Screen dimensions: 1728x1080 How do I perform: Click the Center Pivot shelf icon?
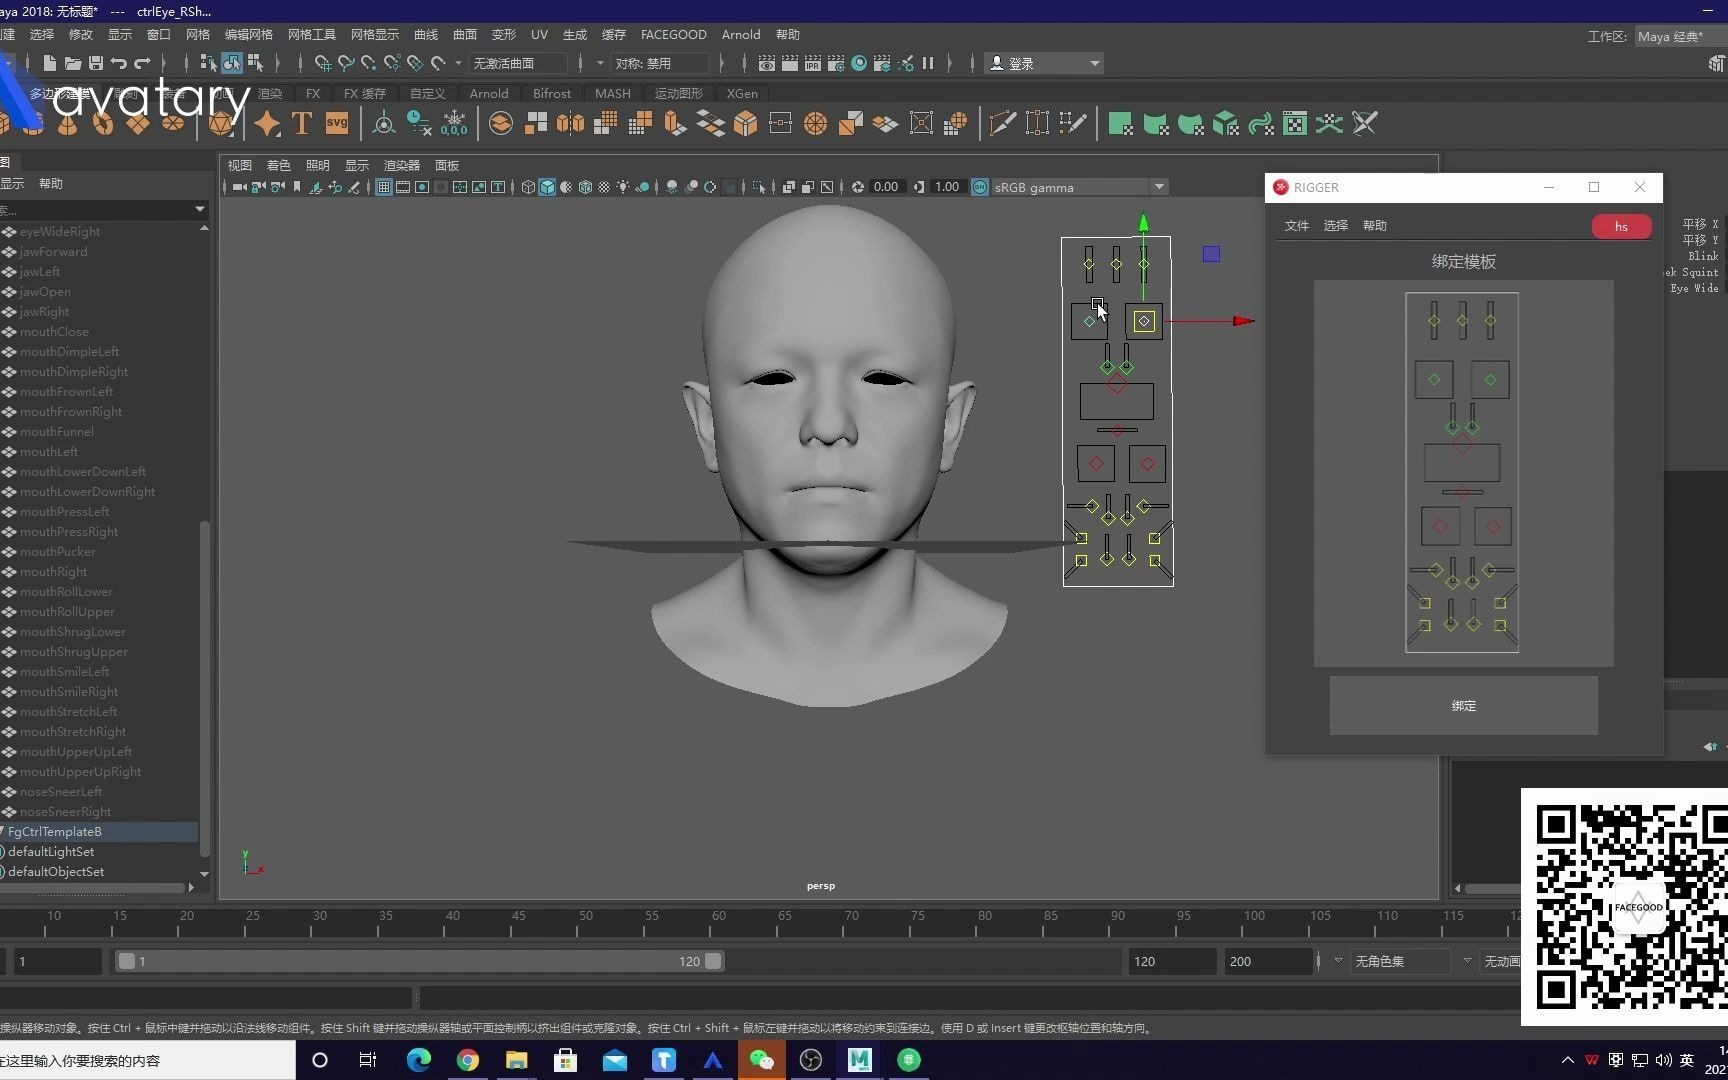pyautogui.click(x=383, y=124)
